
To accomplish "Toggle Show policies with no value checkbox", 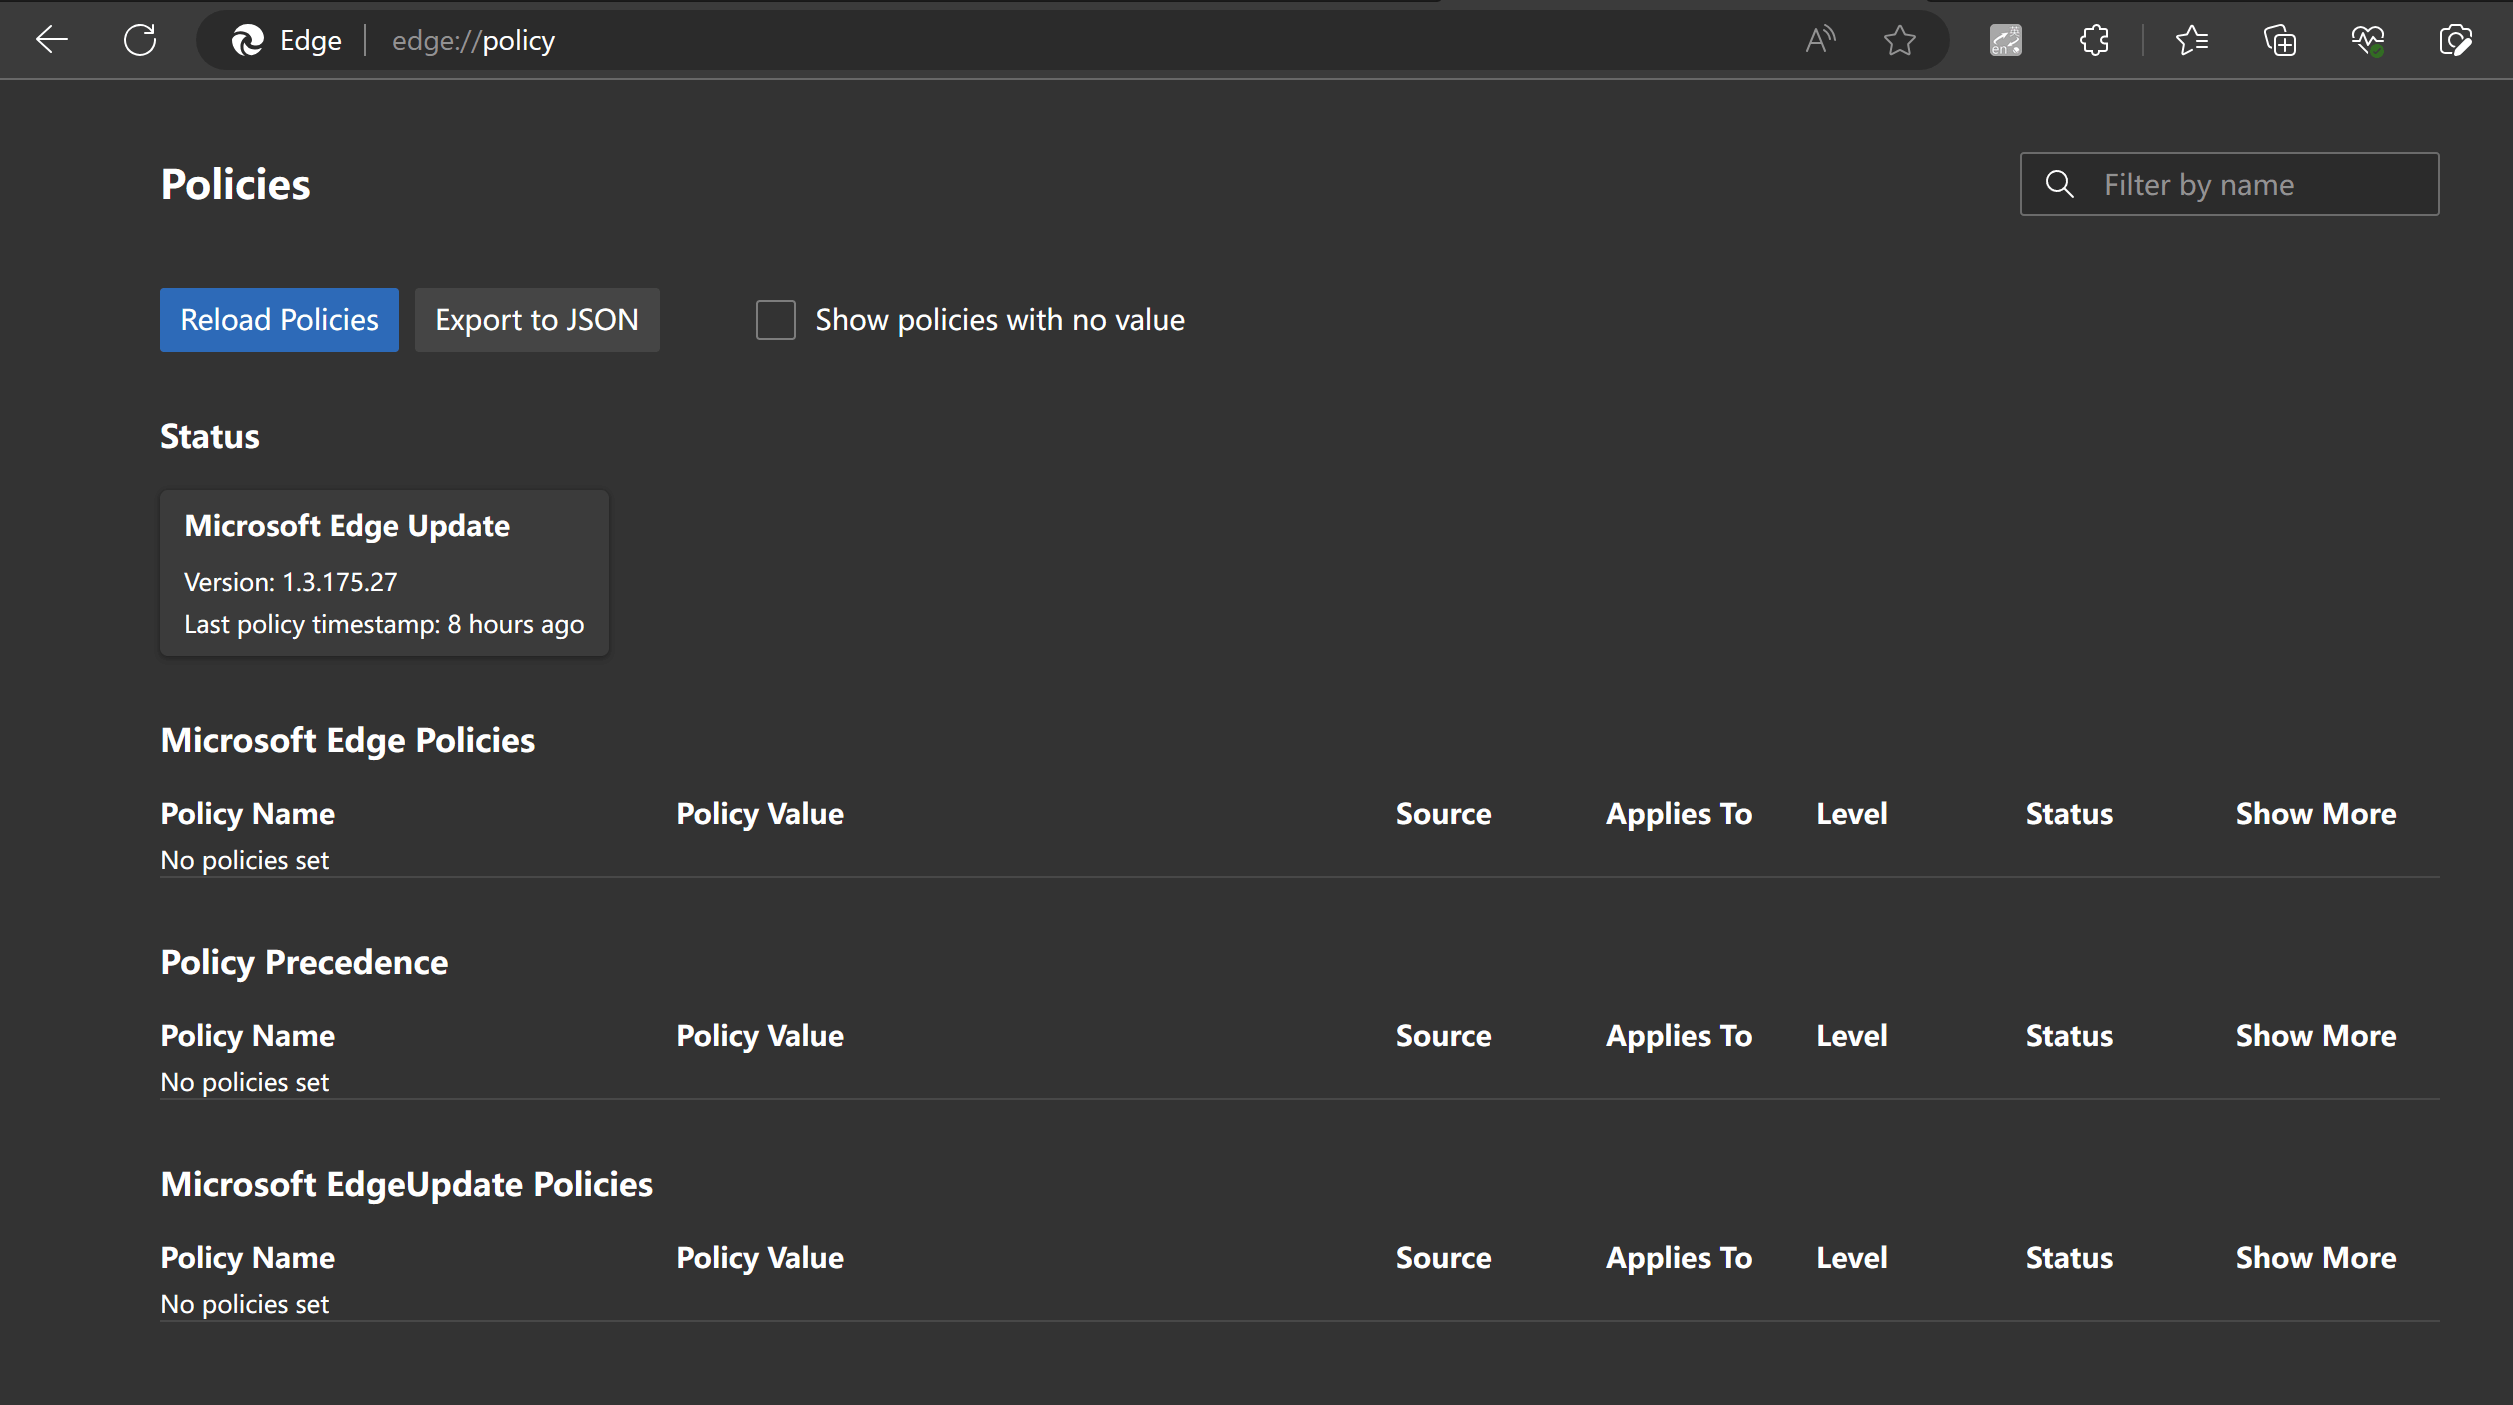I will click(x=775, y=320).
